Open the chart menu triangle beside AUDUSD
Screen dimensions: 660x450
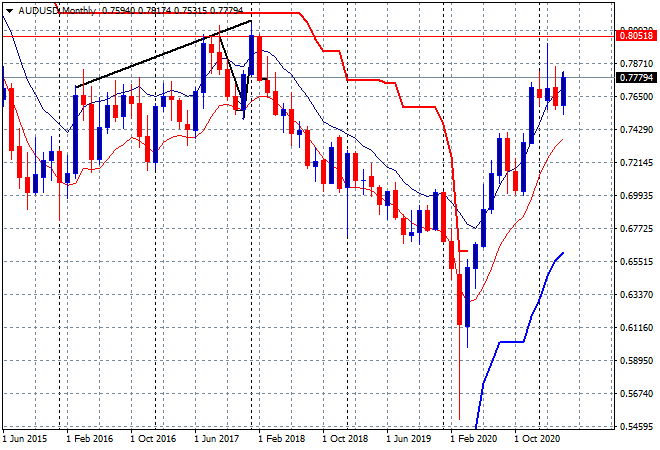click(x=10, y=11)
